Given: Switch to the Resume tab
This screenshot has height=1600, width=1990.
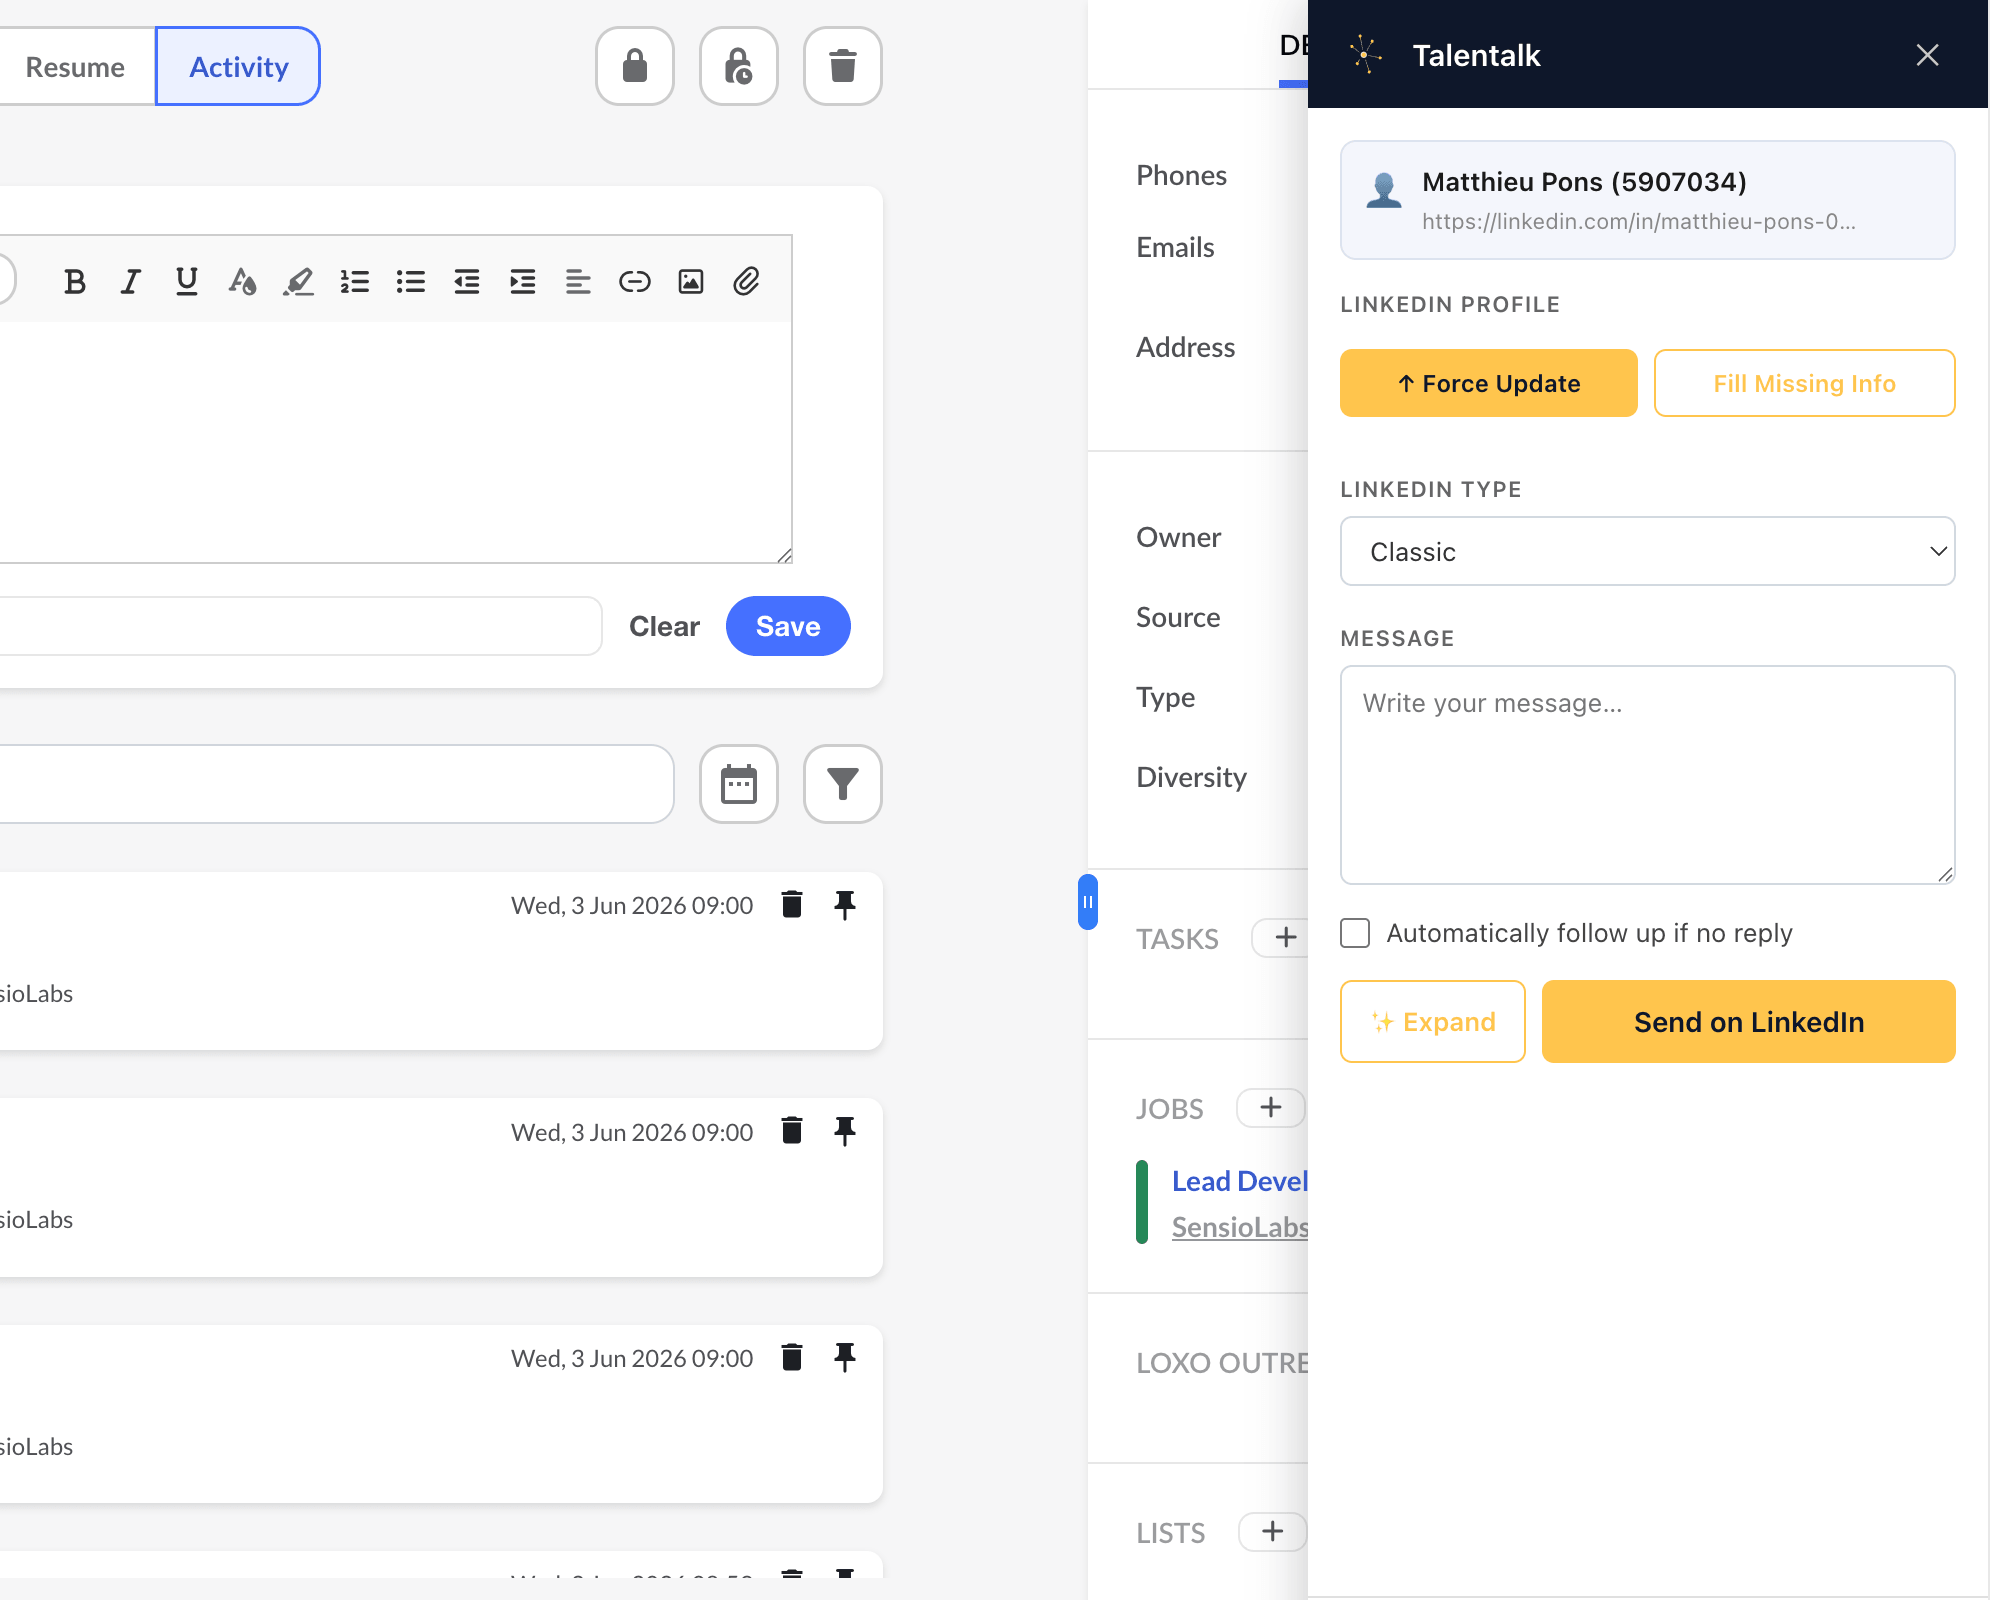Looking at the screenshot, I should point(75,67).
